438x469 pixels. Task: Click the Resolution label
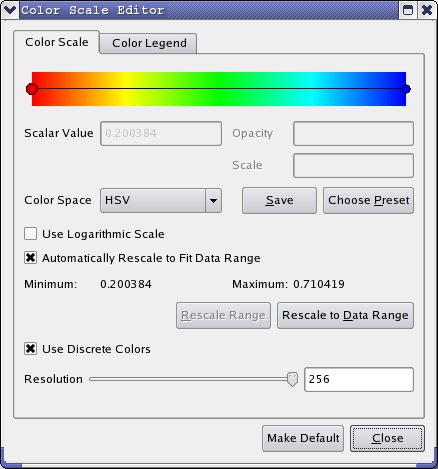(x=53, y=379)
